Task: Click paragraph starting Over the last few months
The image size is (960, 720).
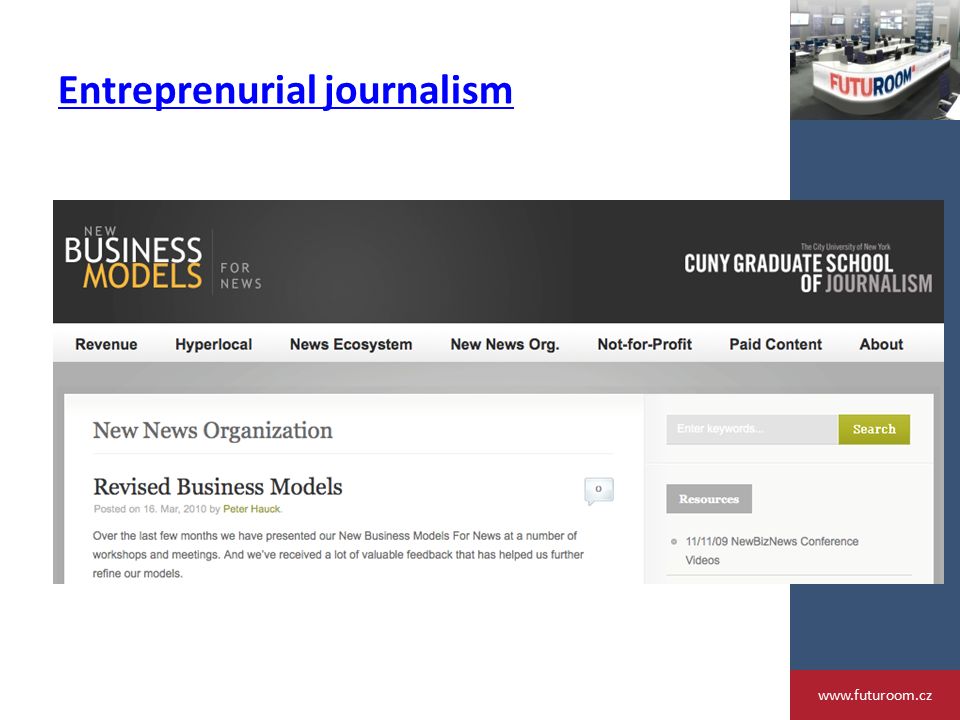Action: [x=338, y=554]
